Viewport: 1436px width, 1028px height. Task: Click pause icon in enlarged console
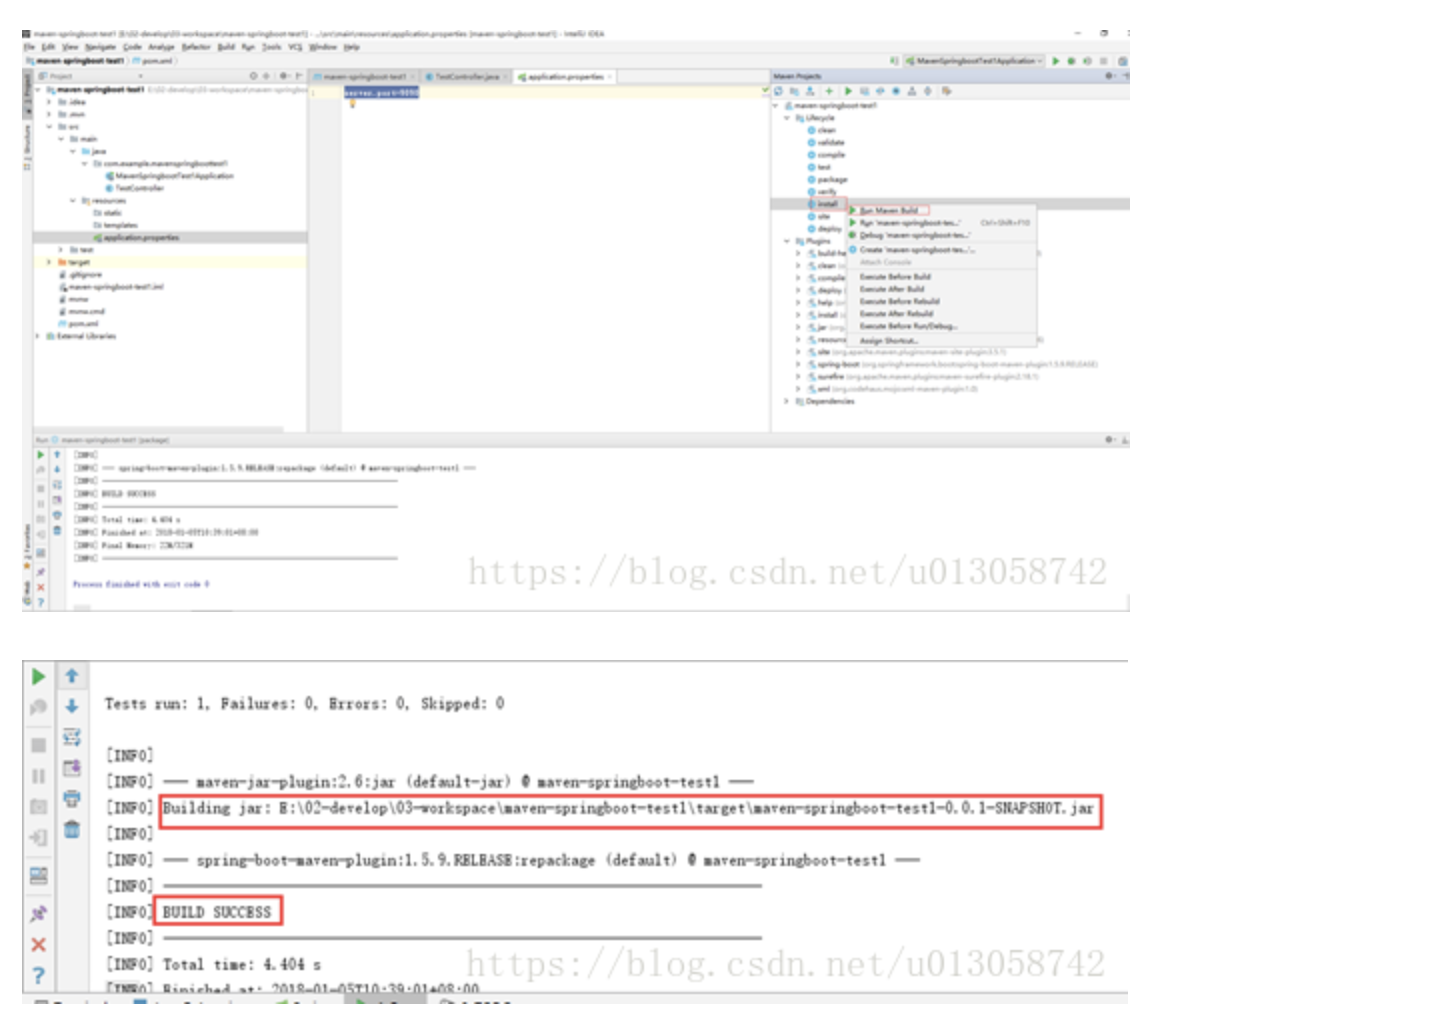(x=38, y=775)
